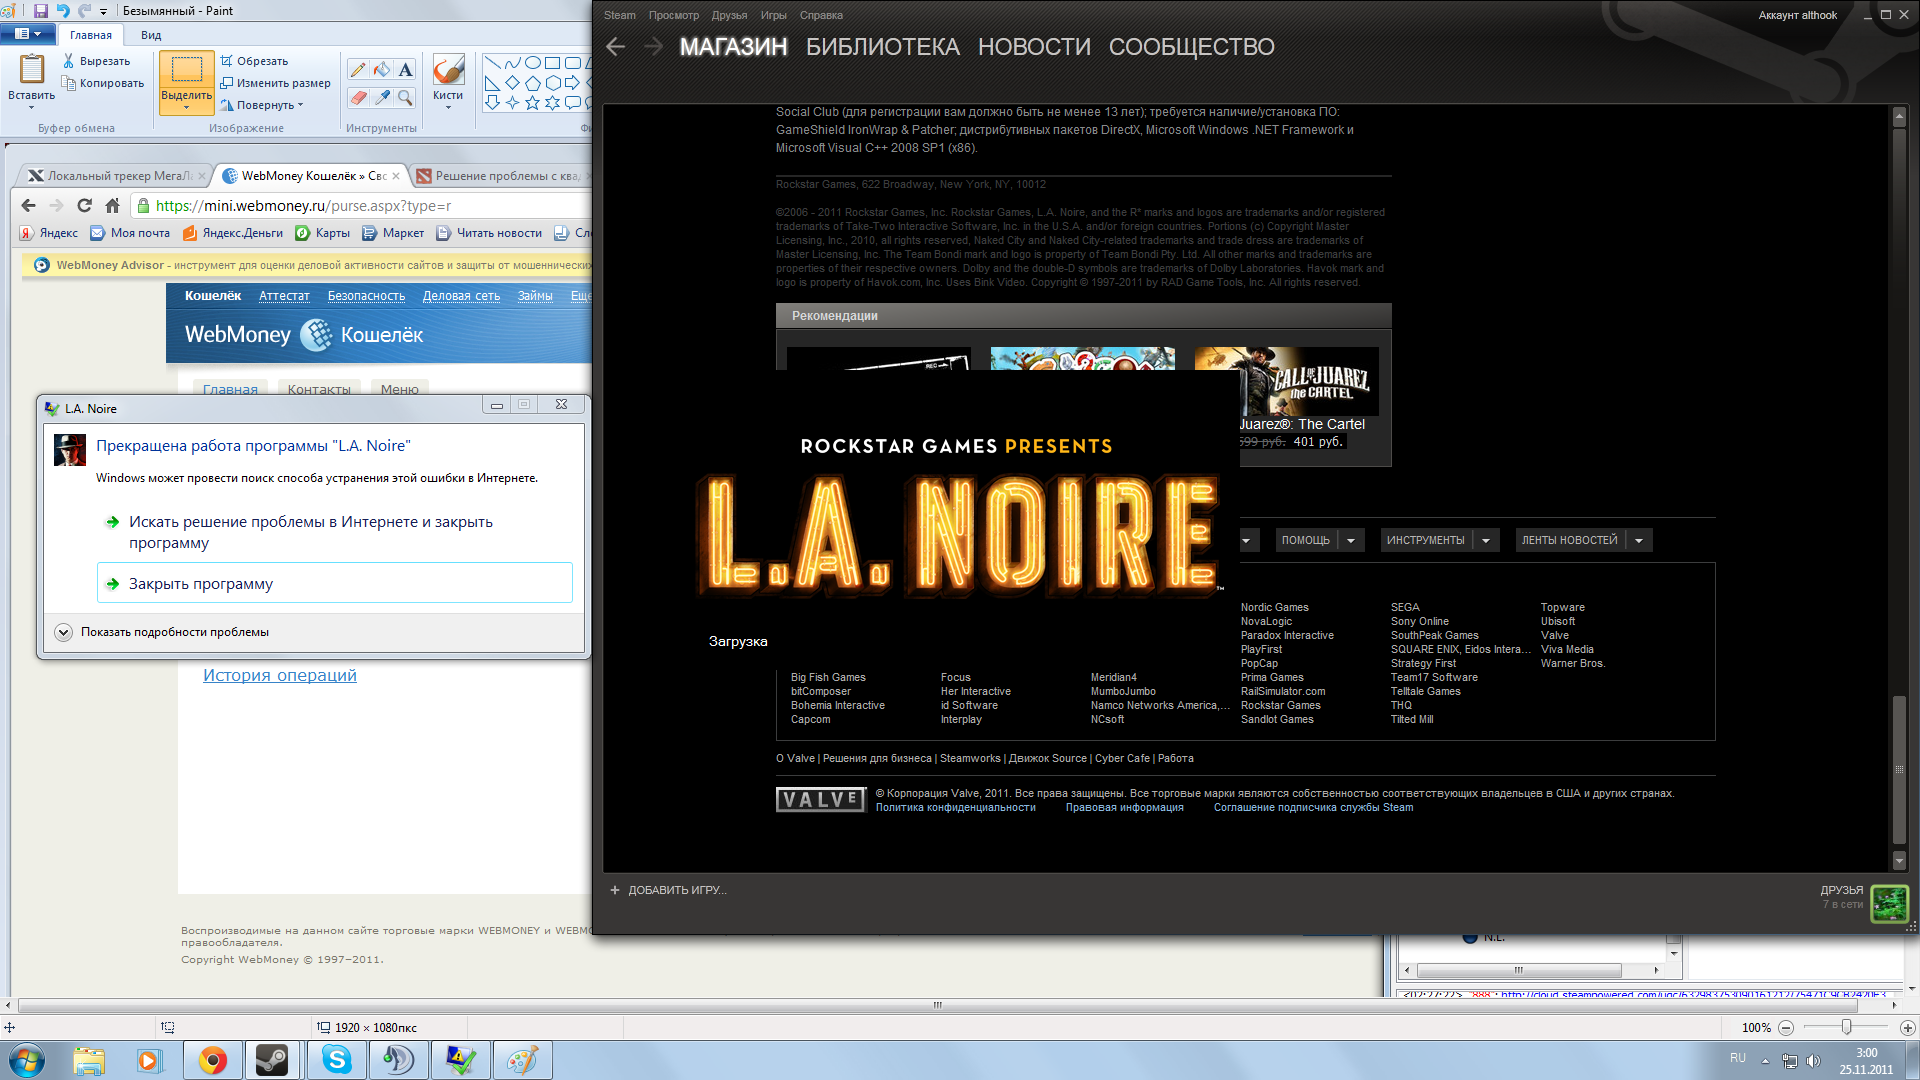
Task: Expand the ИНСТРУМЕНТЫ dropdown arrow in Steam
Action: (x=1486, y=541)
